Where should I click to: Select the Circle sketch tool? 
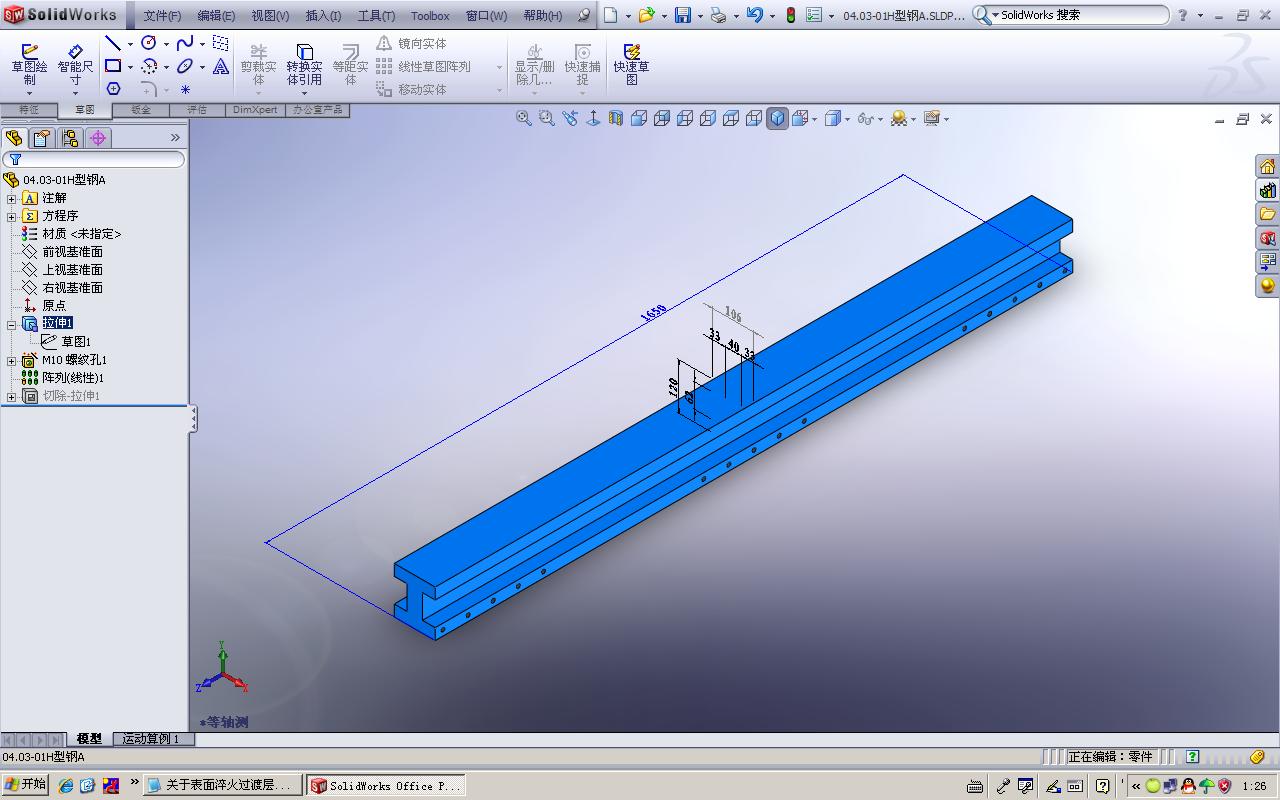(x=149, y=43)
